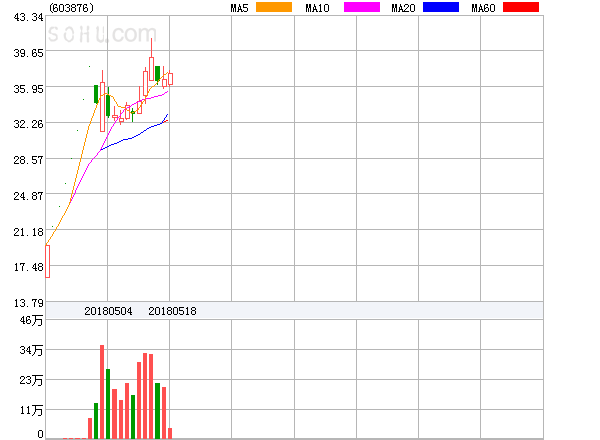Click the red MA60 legend swatch
This screenshot has height=440, width=600.
click(521, 7)
